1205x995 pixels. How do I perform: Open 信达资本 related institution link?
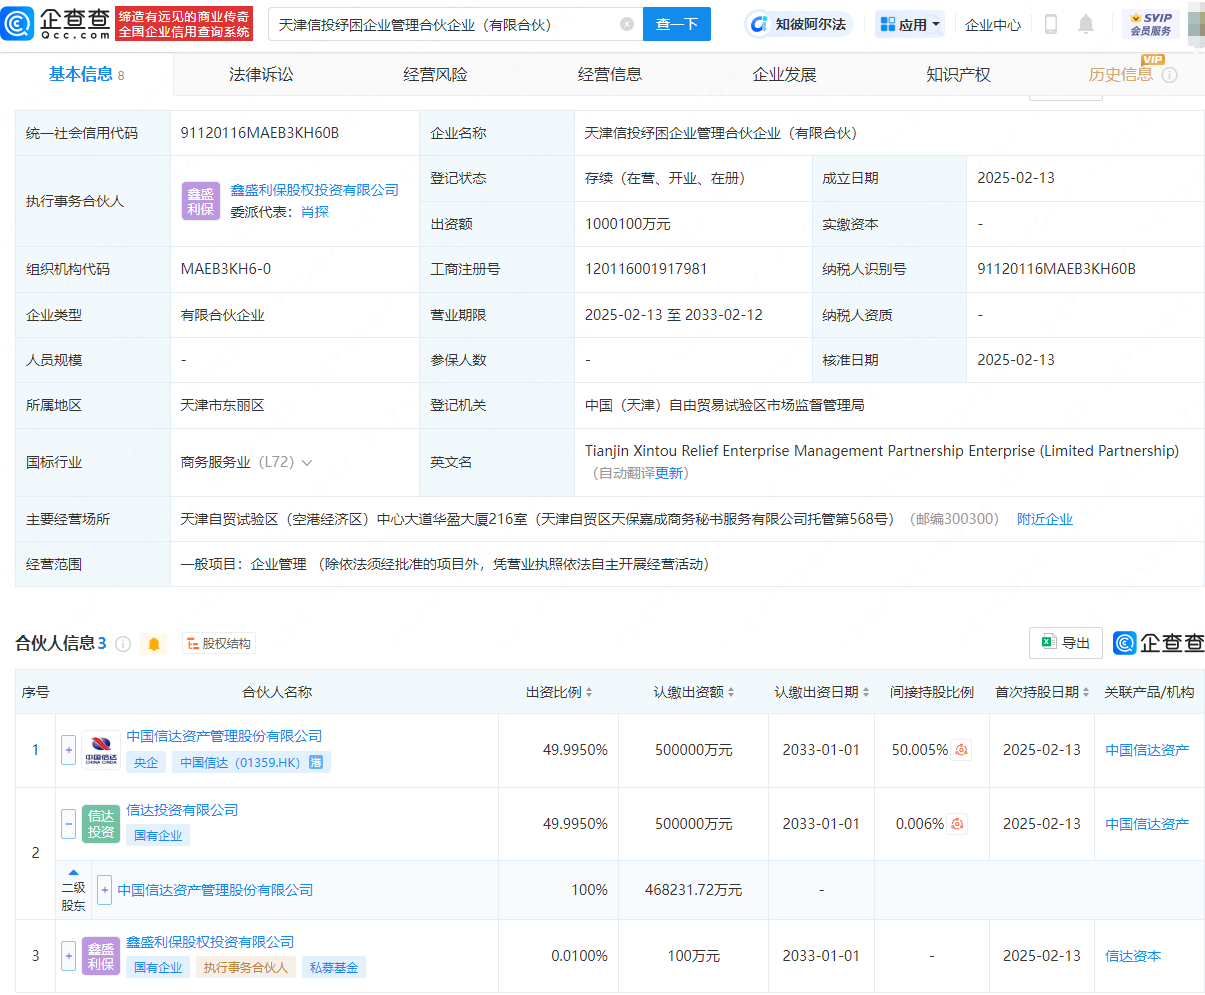(x=1133, y=956)
